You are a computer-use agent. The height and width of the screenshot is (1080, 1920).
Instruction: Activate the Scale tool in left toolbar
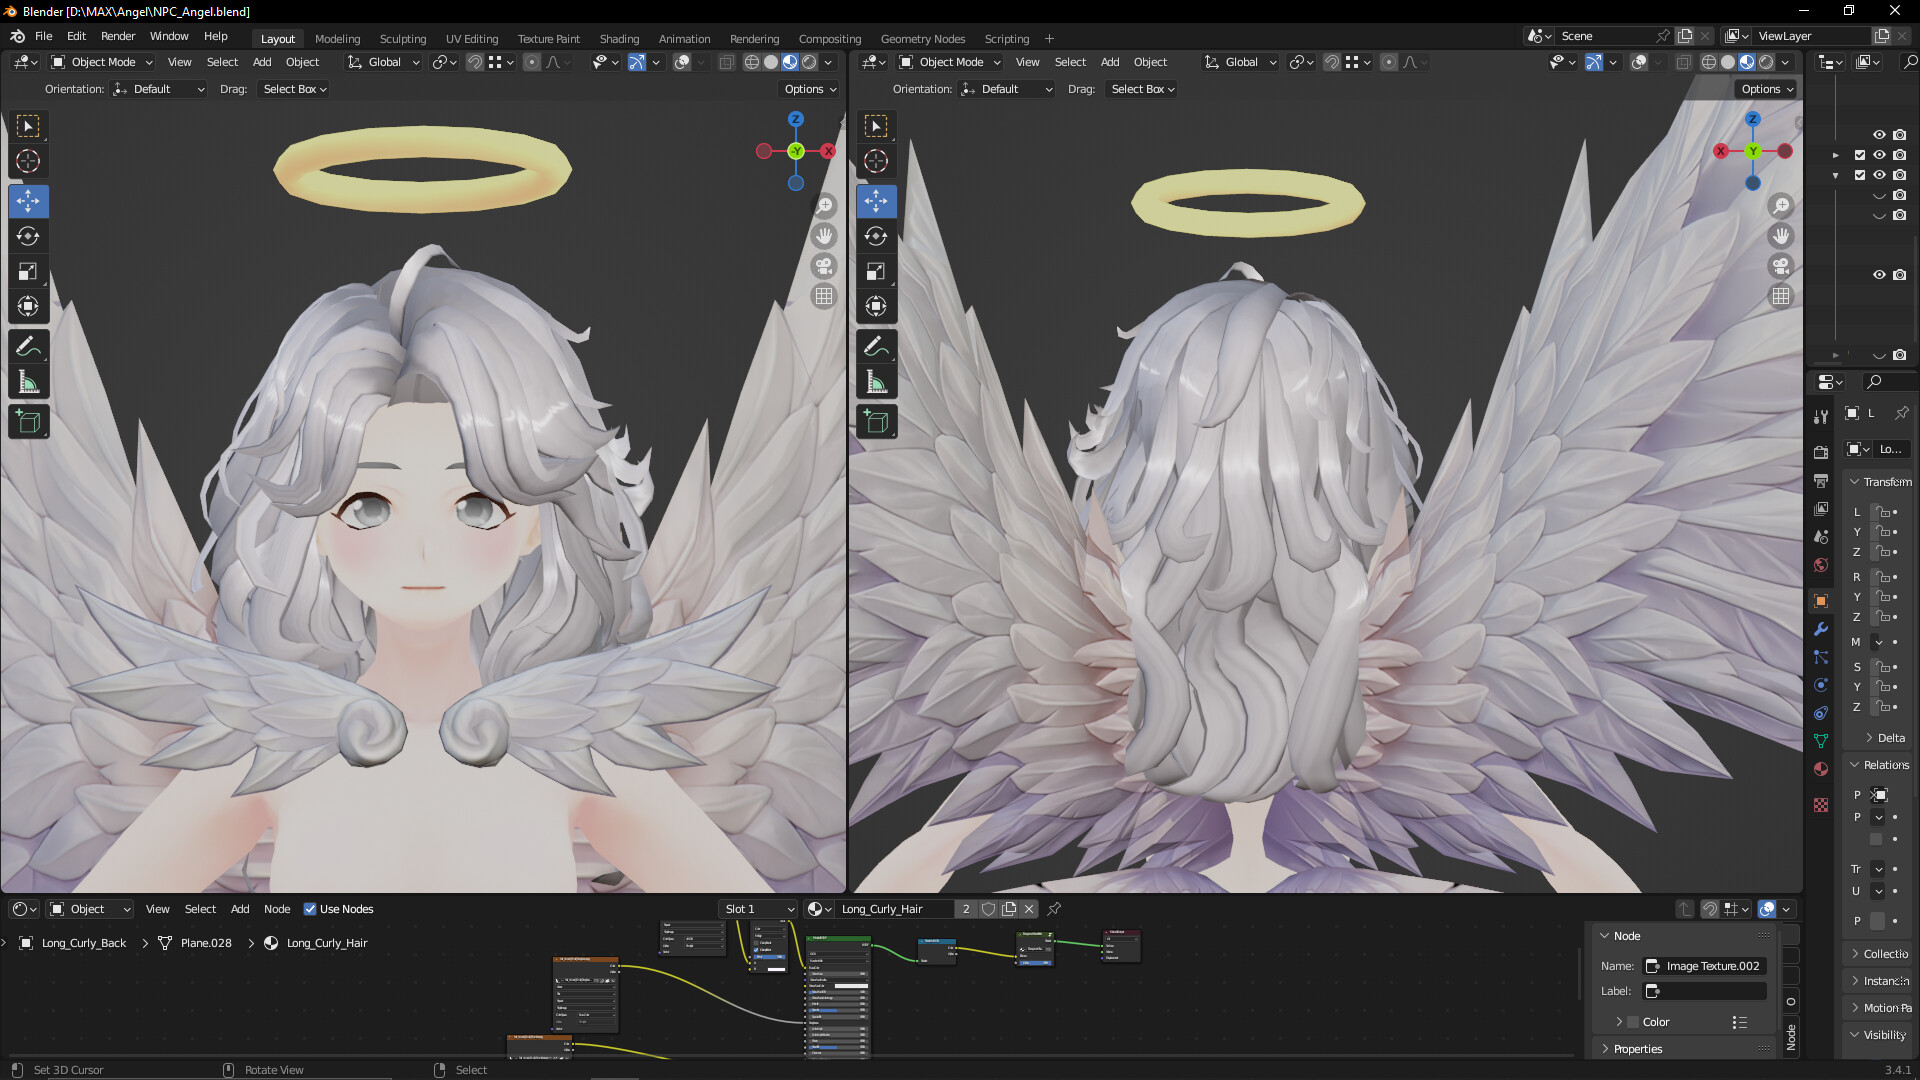click(x=28, y=271)
